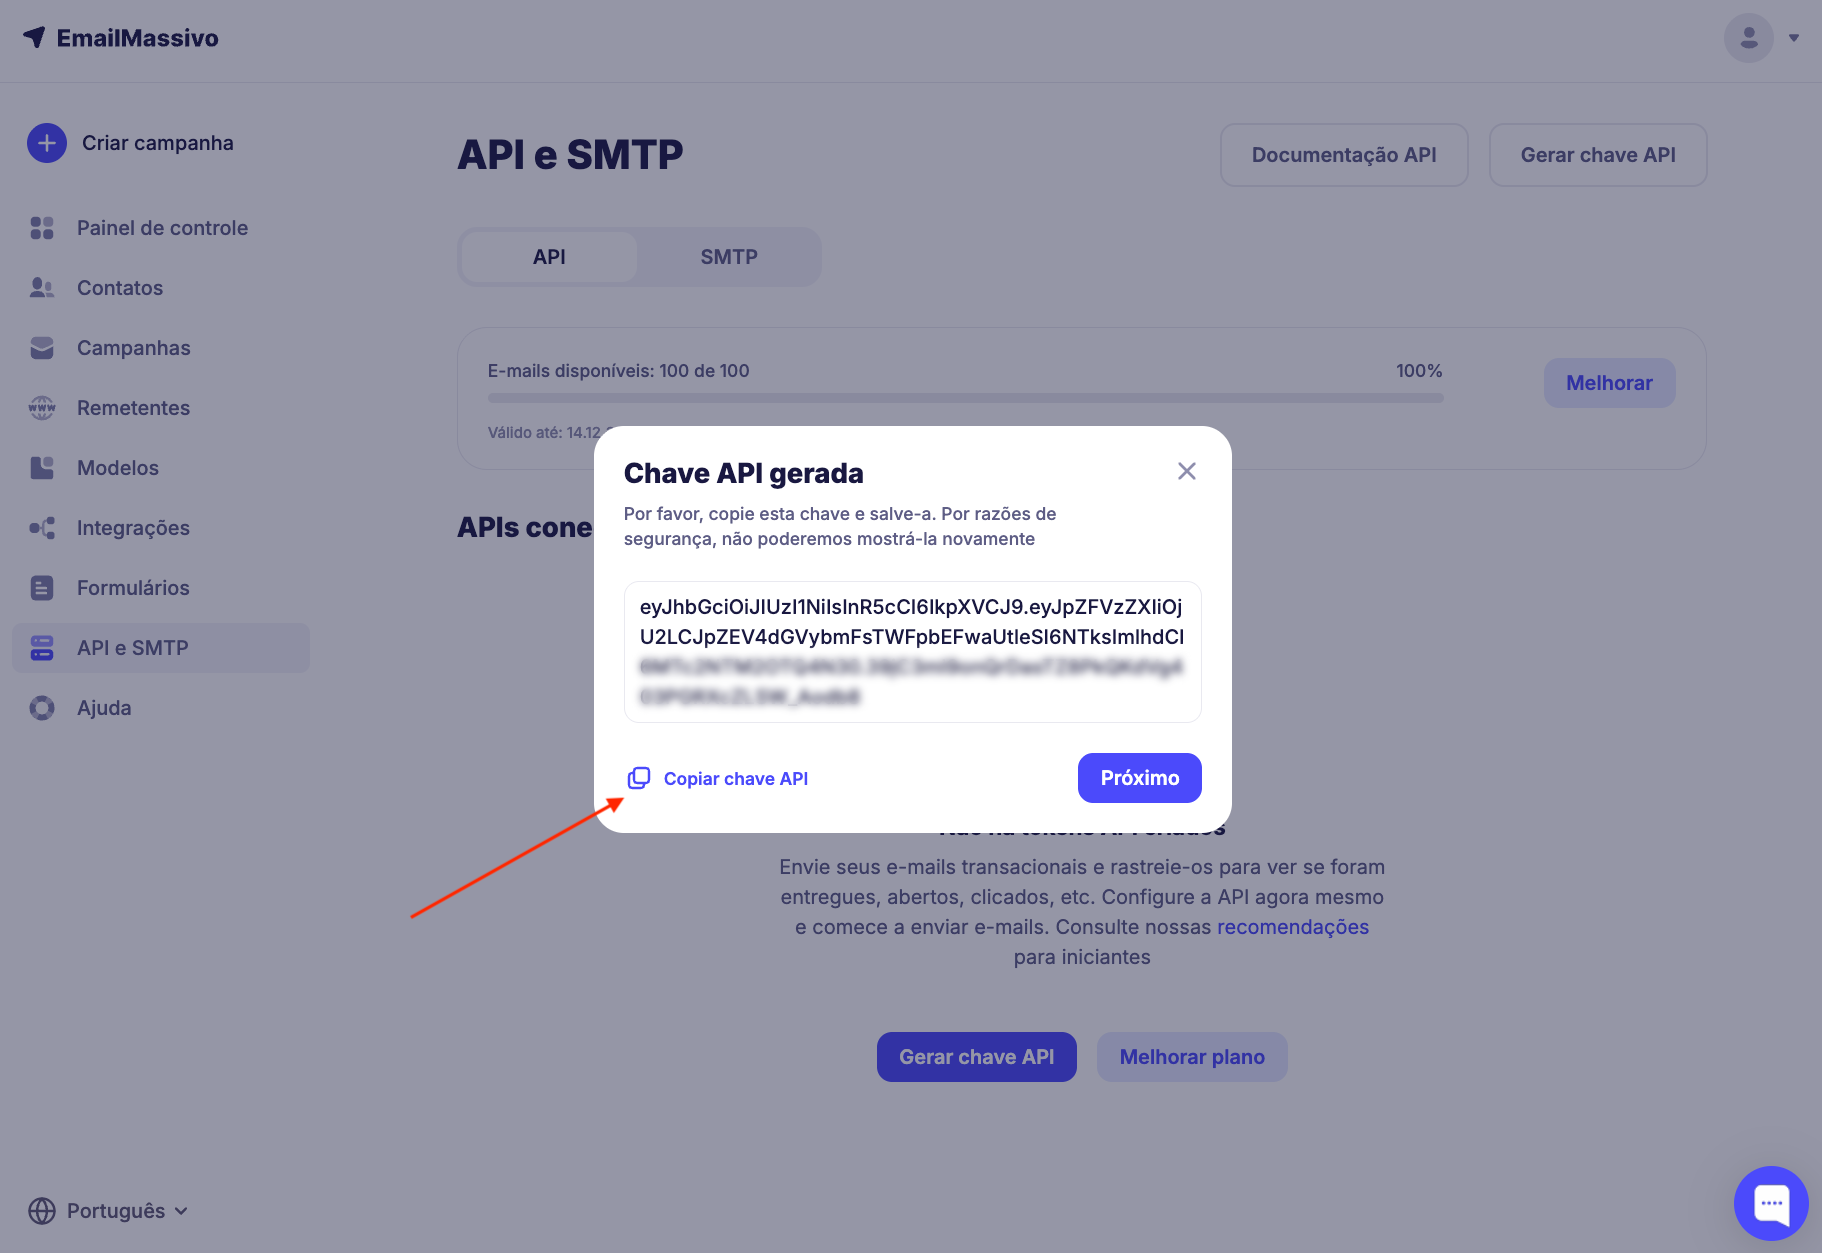This screenshot has height=1253, width=1822.
Task: Open the Português language selector
Action: point(108,1211)
